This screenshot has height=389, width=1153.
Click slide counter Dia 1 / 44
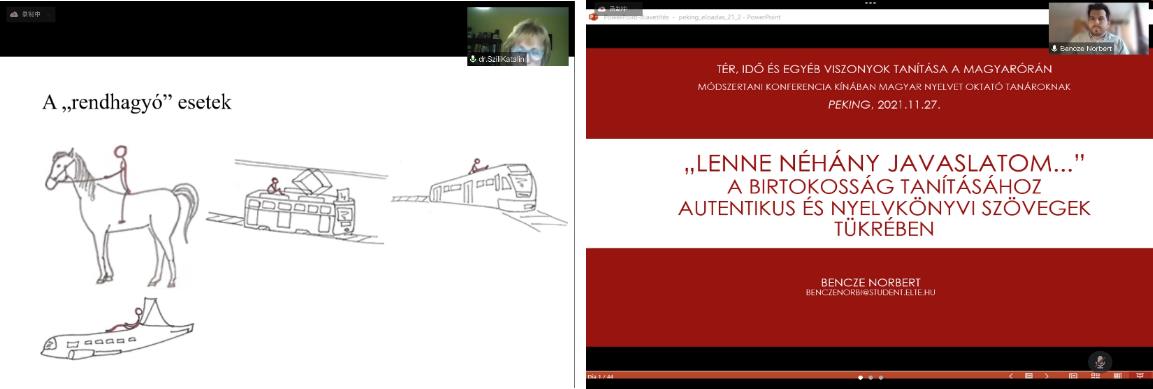pos(601,377)
